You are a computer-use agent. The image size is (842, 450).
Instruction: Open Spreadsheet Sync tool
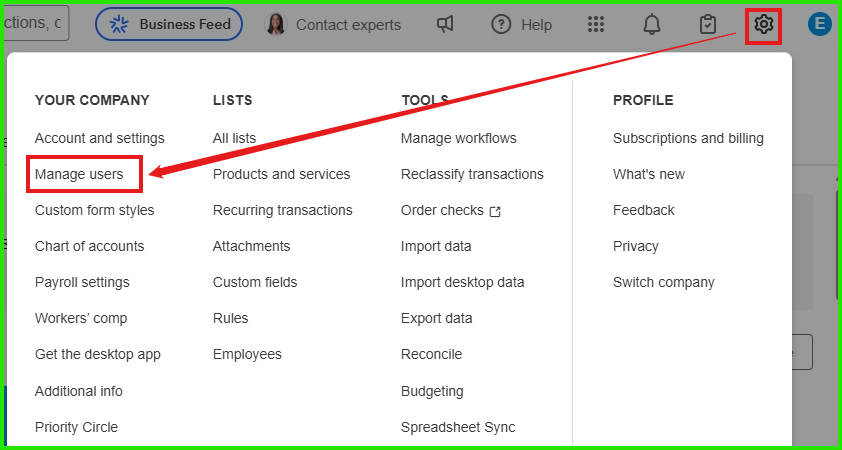(x=458, y=427)
